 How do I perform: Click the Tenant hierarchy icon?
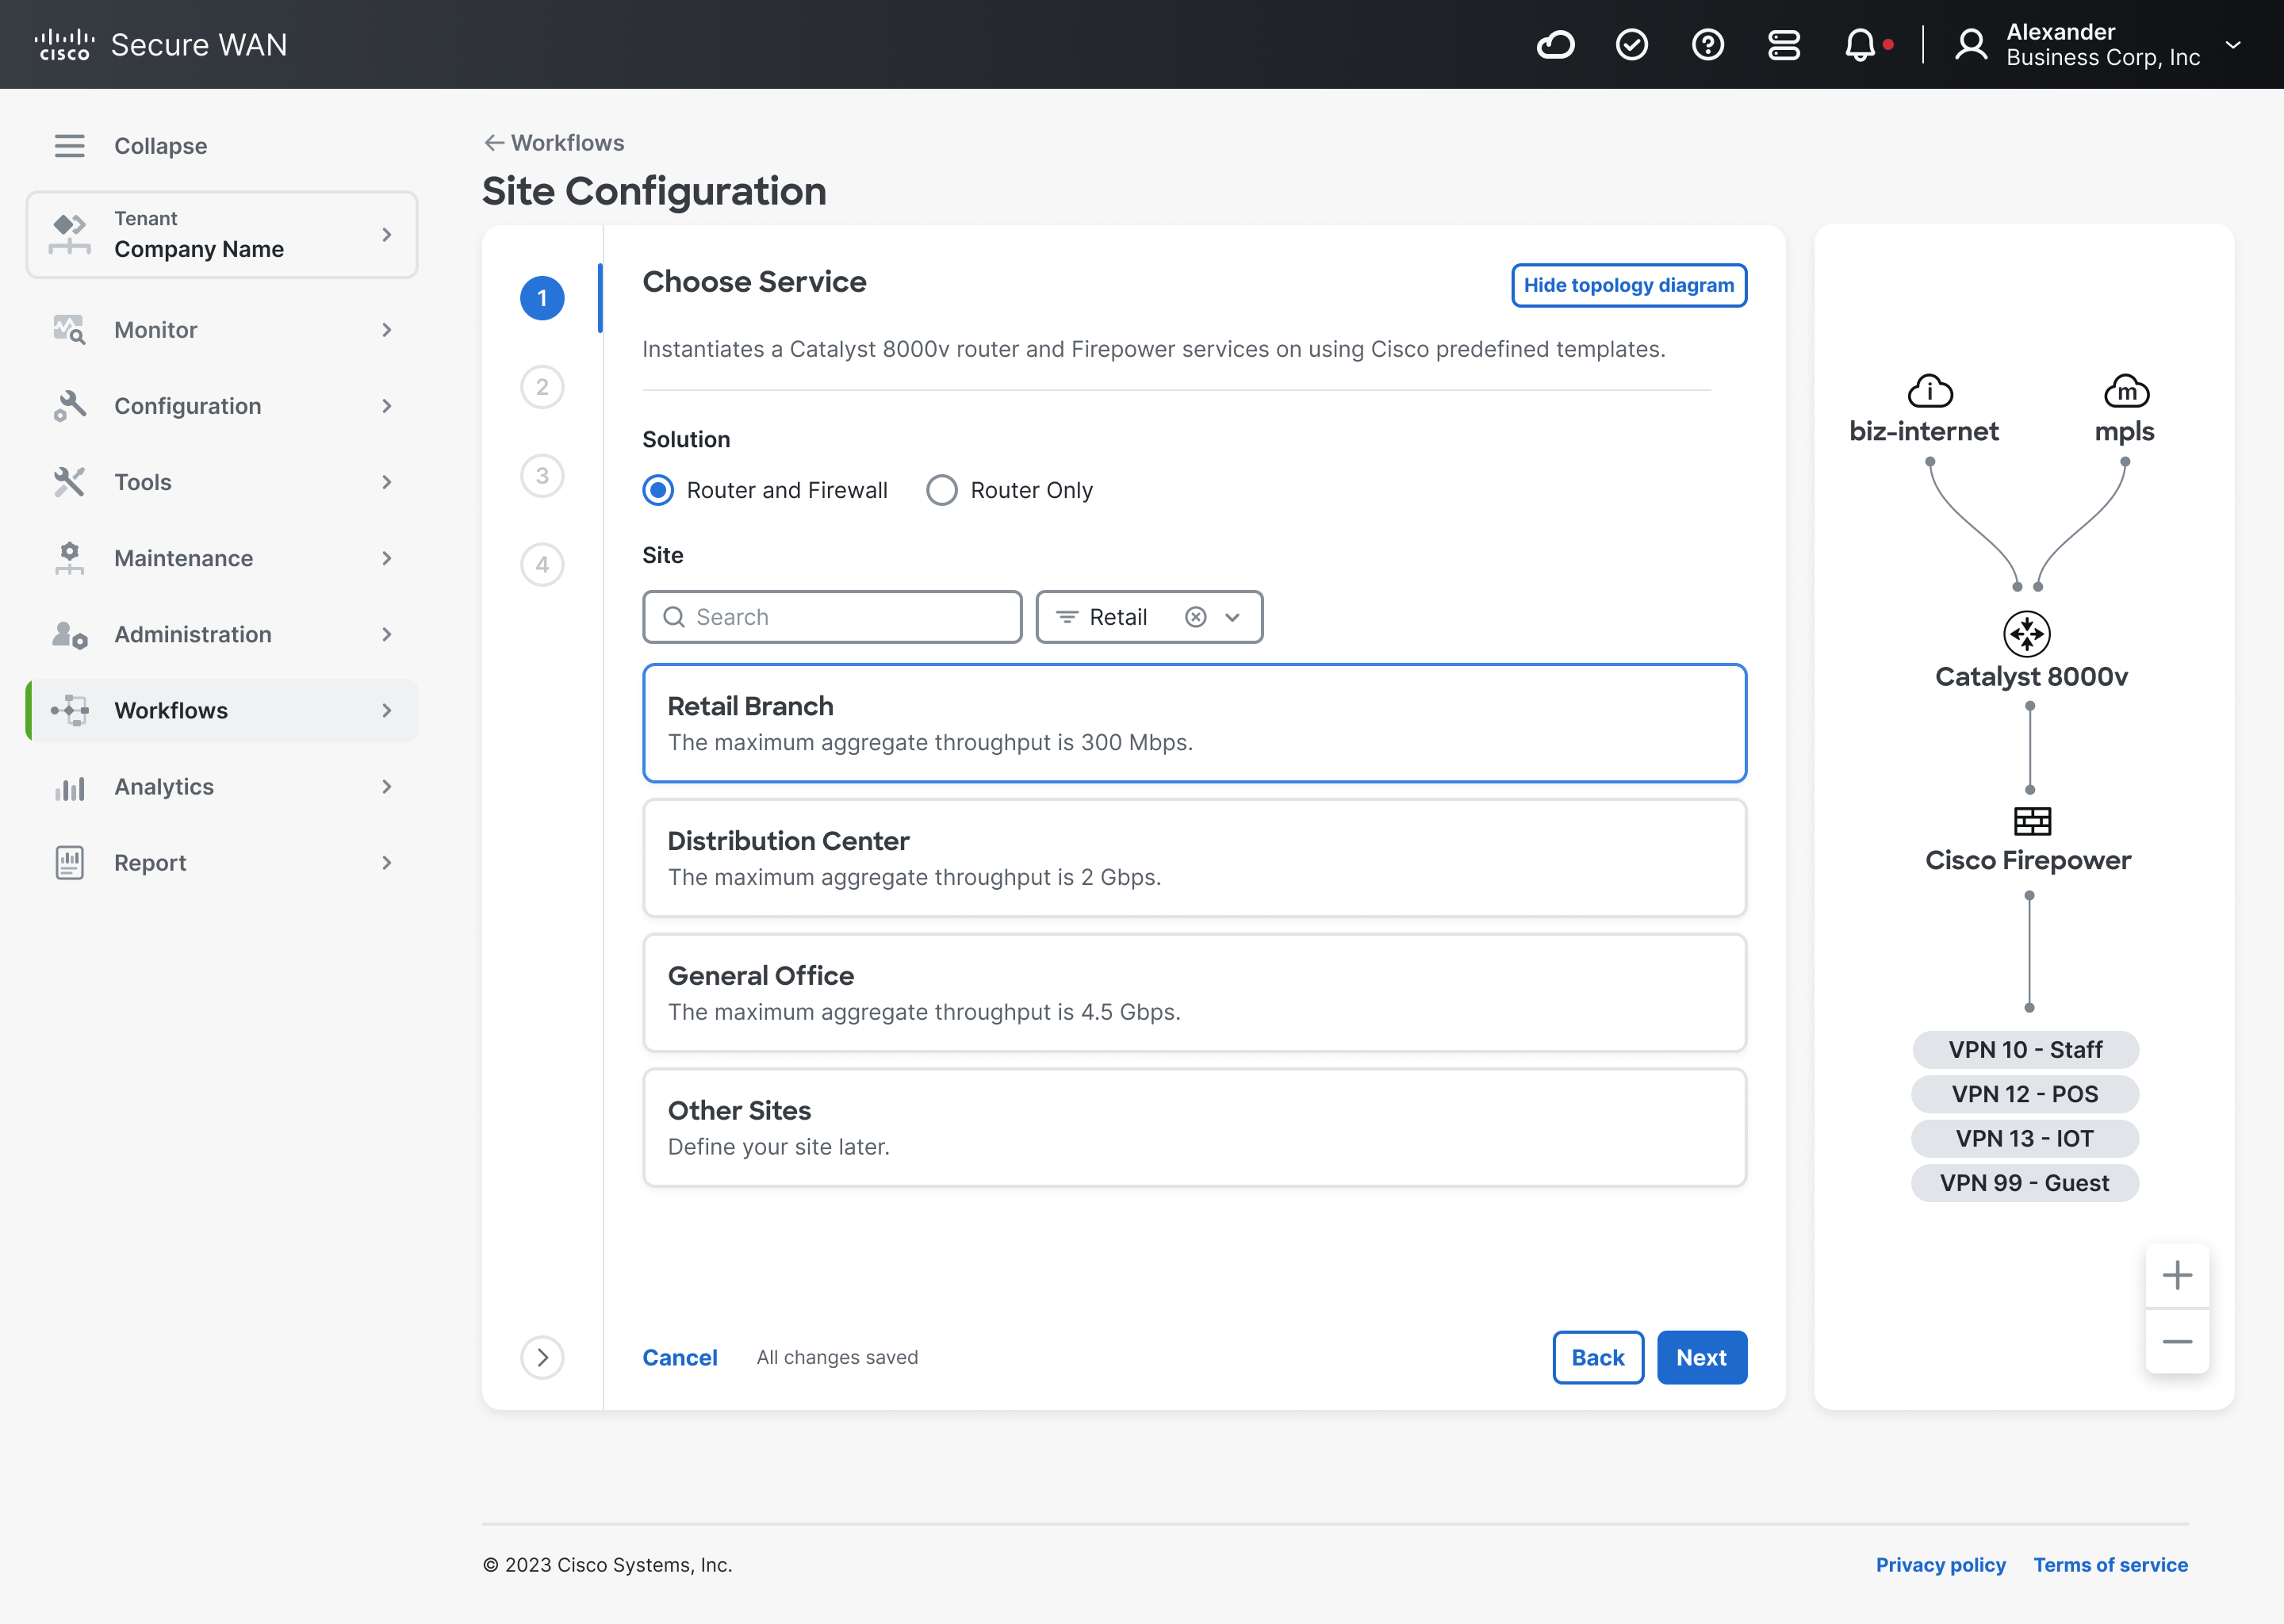[69, 234]
